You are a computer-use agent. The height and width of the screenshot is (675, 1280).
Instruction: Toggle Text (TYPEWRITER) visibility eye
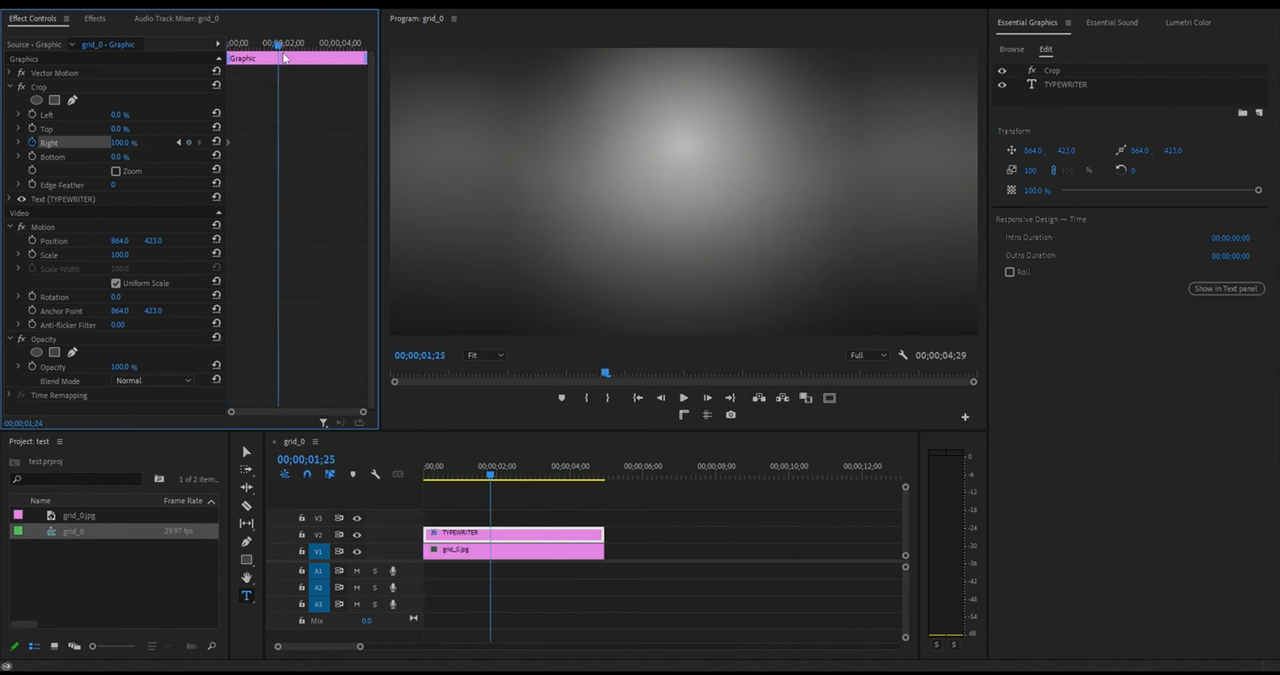(x=21, y=199)
